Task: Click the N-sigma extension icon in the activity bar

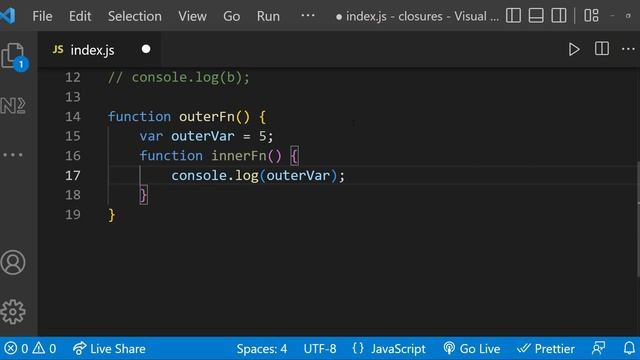Action: click(13, 106)
